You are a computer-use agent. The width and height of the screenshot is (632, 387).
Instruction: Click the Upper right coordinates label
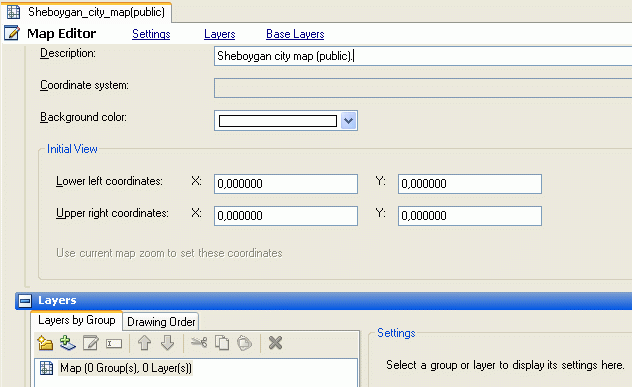point(112,213)
